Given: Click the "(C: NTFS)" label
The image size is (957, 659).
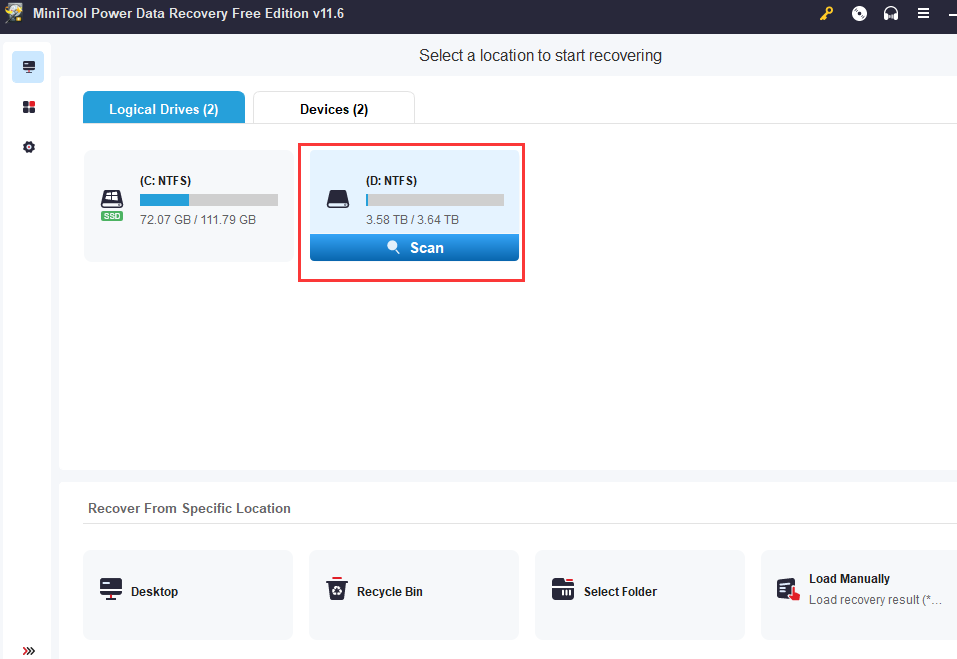Looking at the screenshot, I should click(165, 181).
